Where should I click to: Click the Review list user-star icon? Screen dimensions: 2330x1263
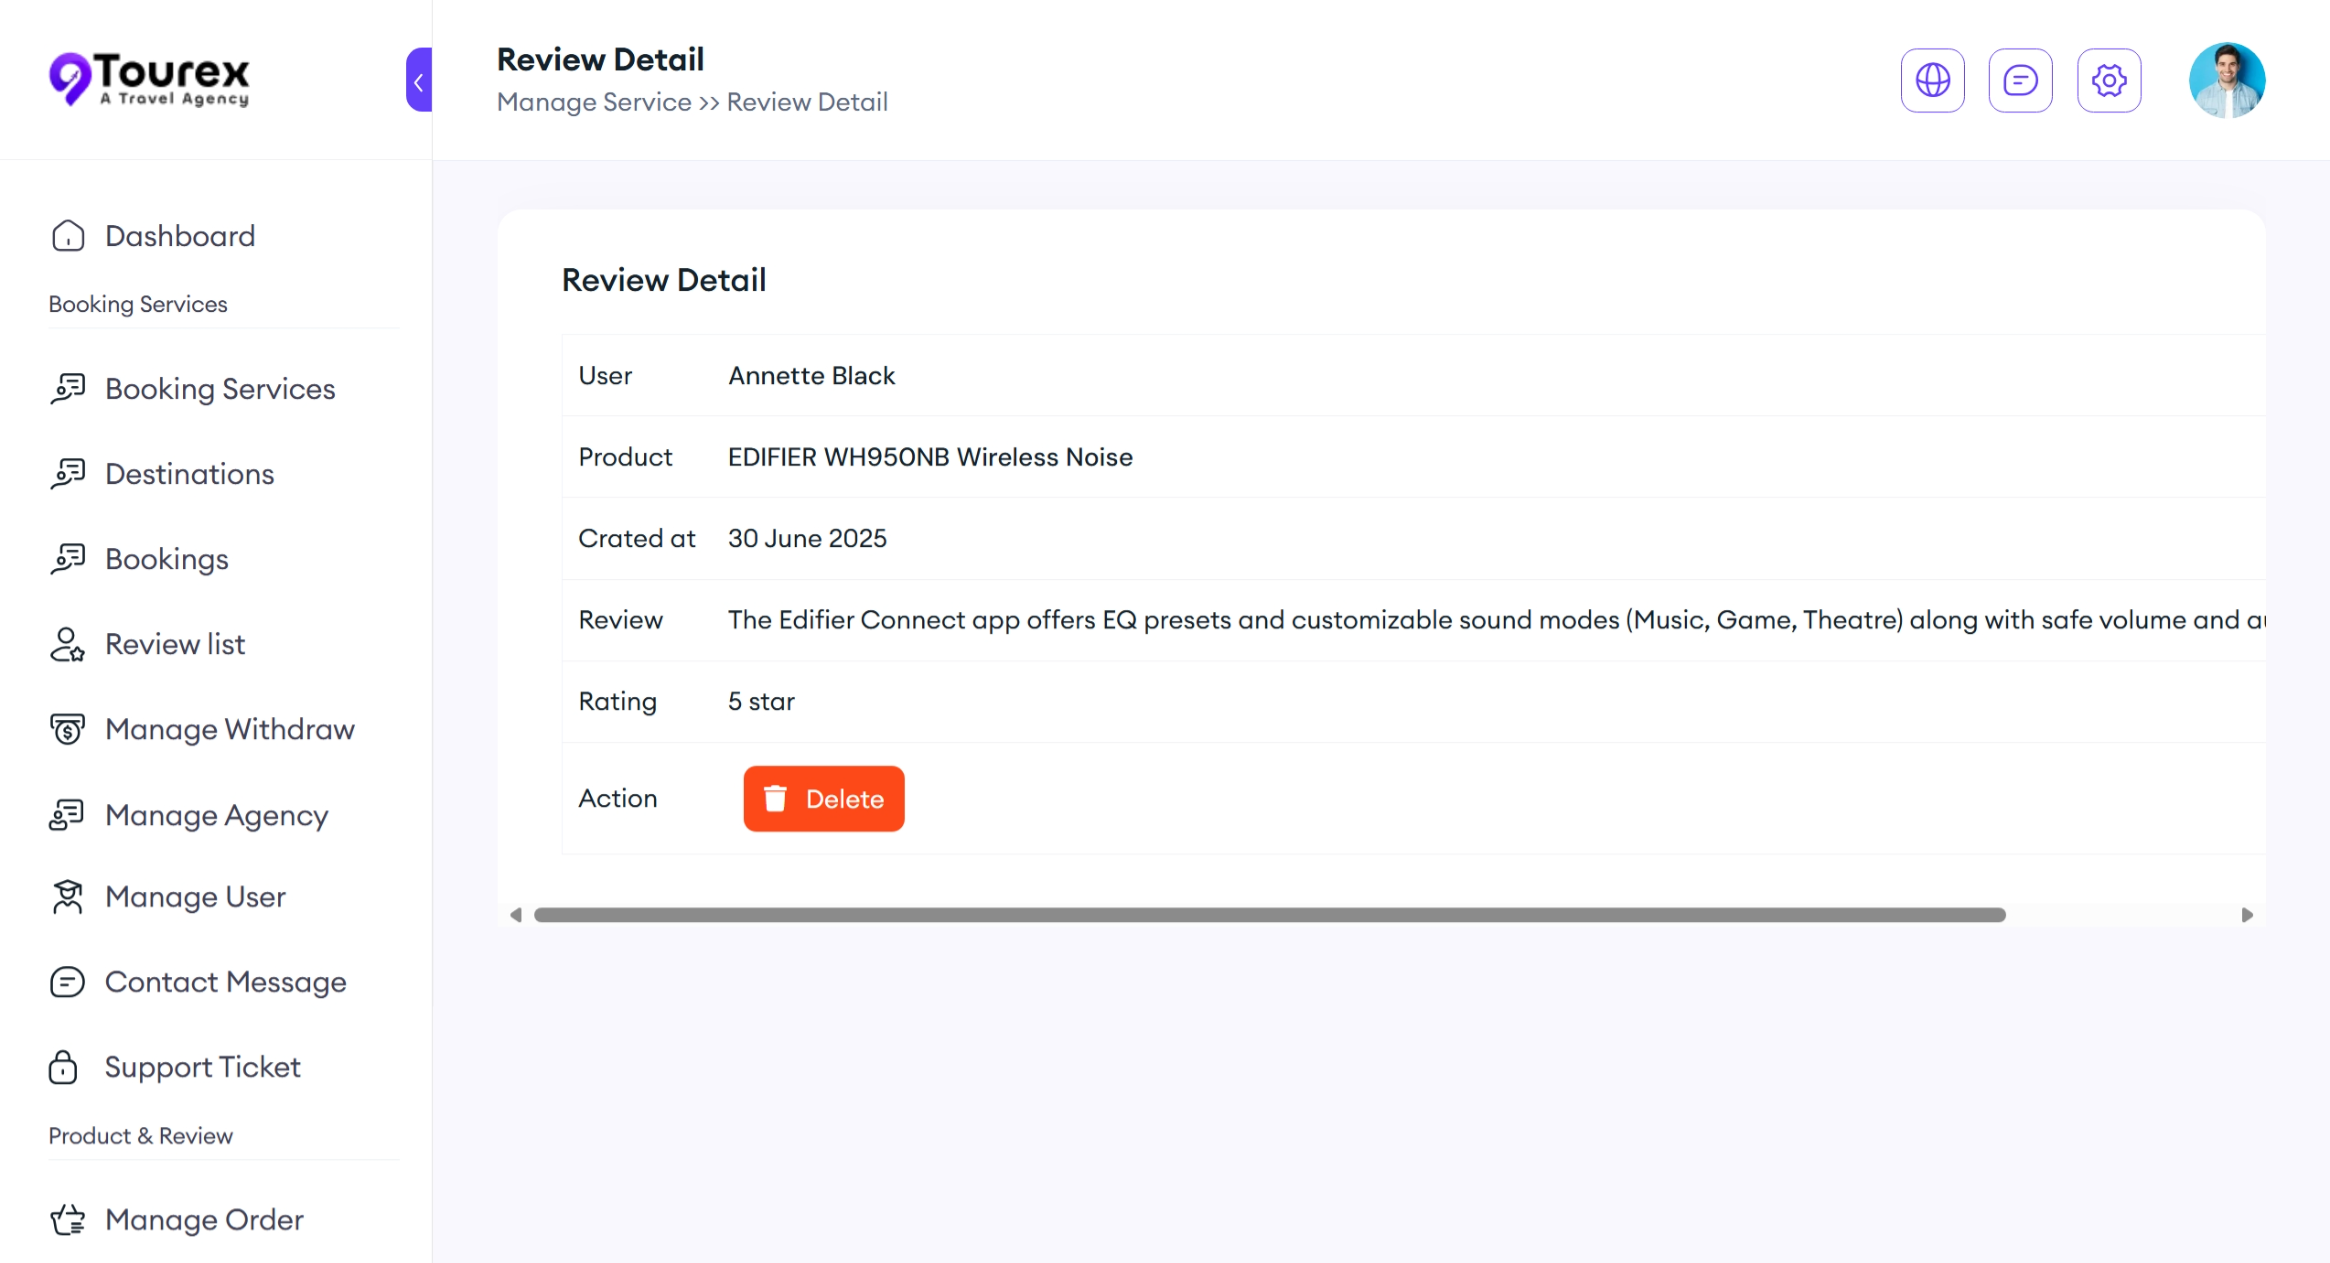(x=68, y=644)
